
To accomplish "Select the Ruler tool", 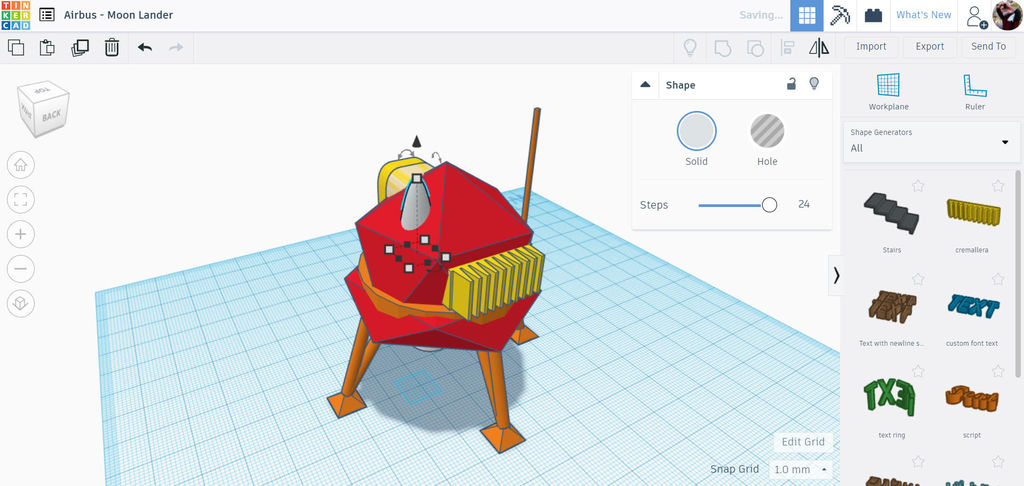I will click(974, 91).
